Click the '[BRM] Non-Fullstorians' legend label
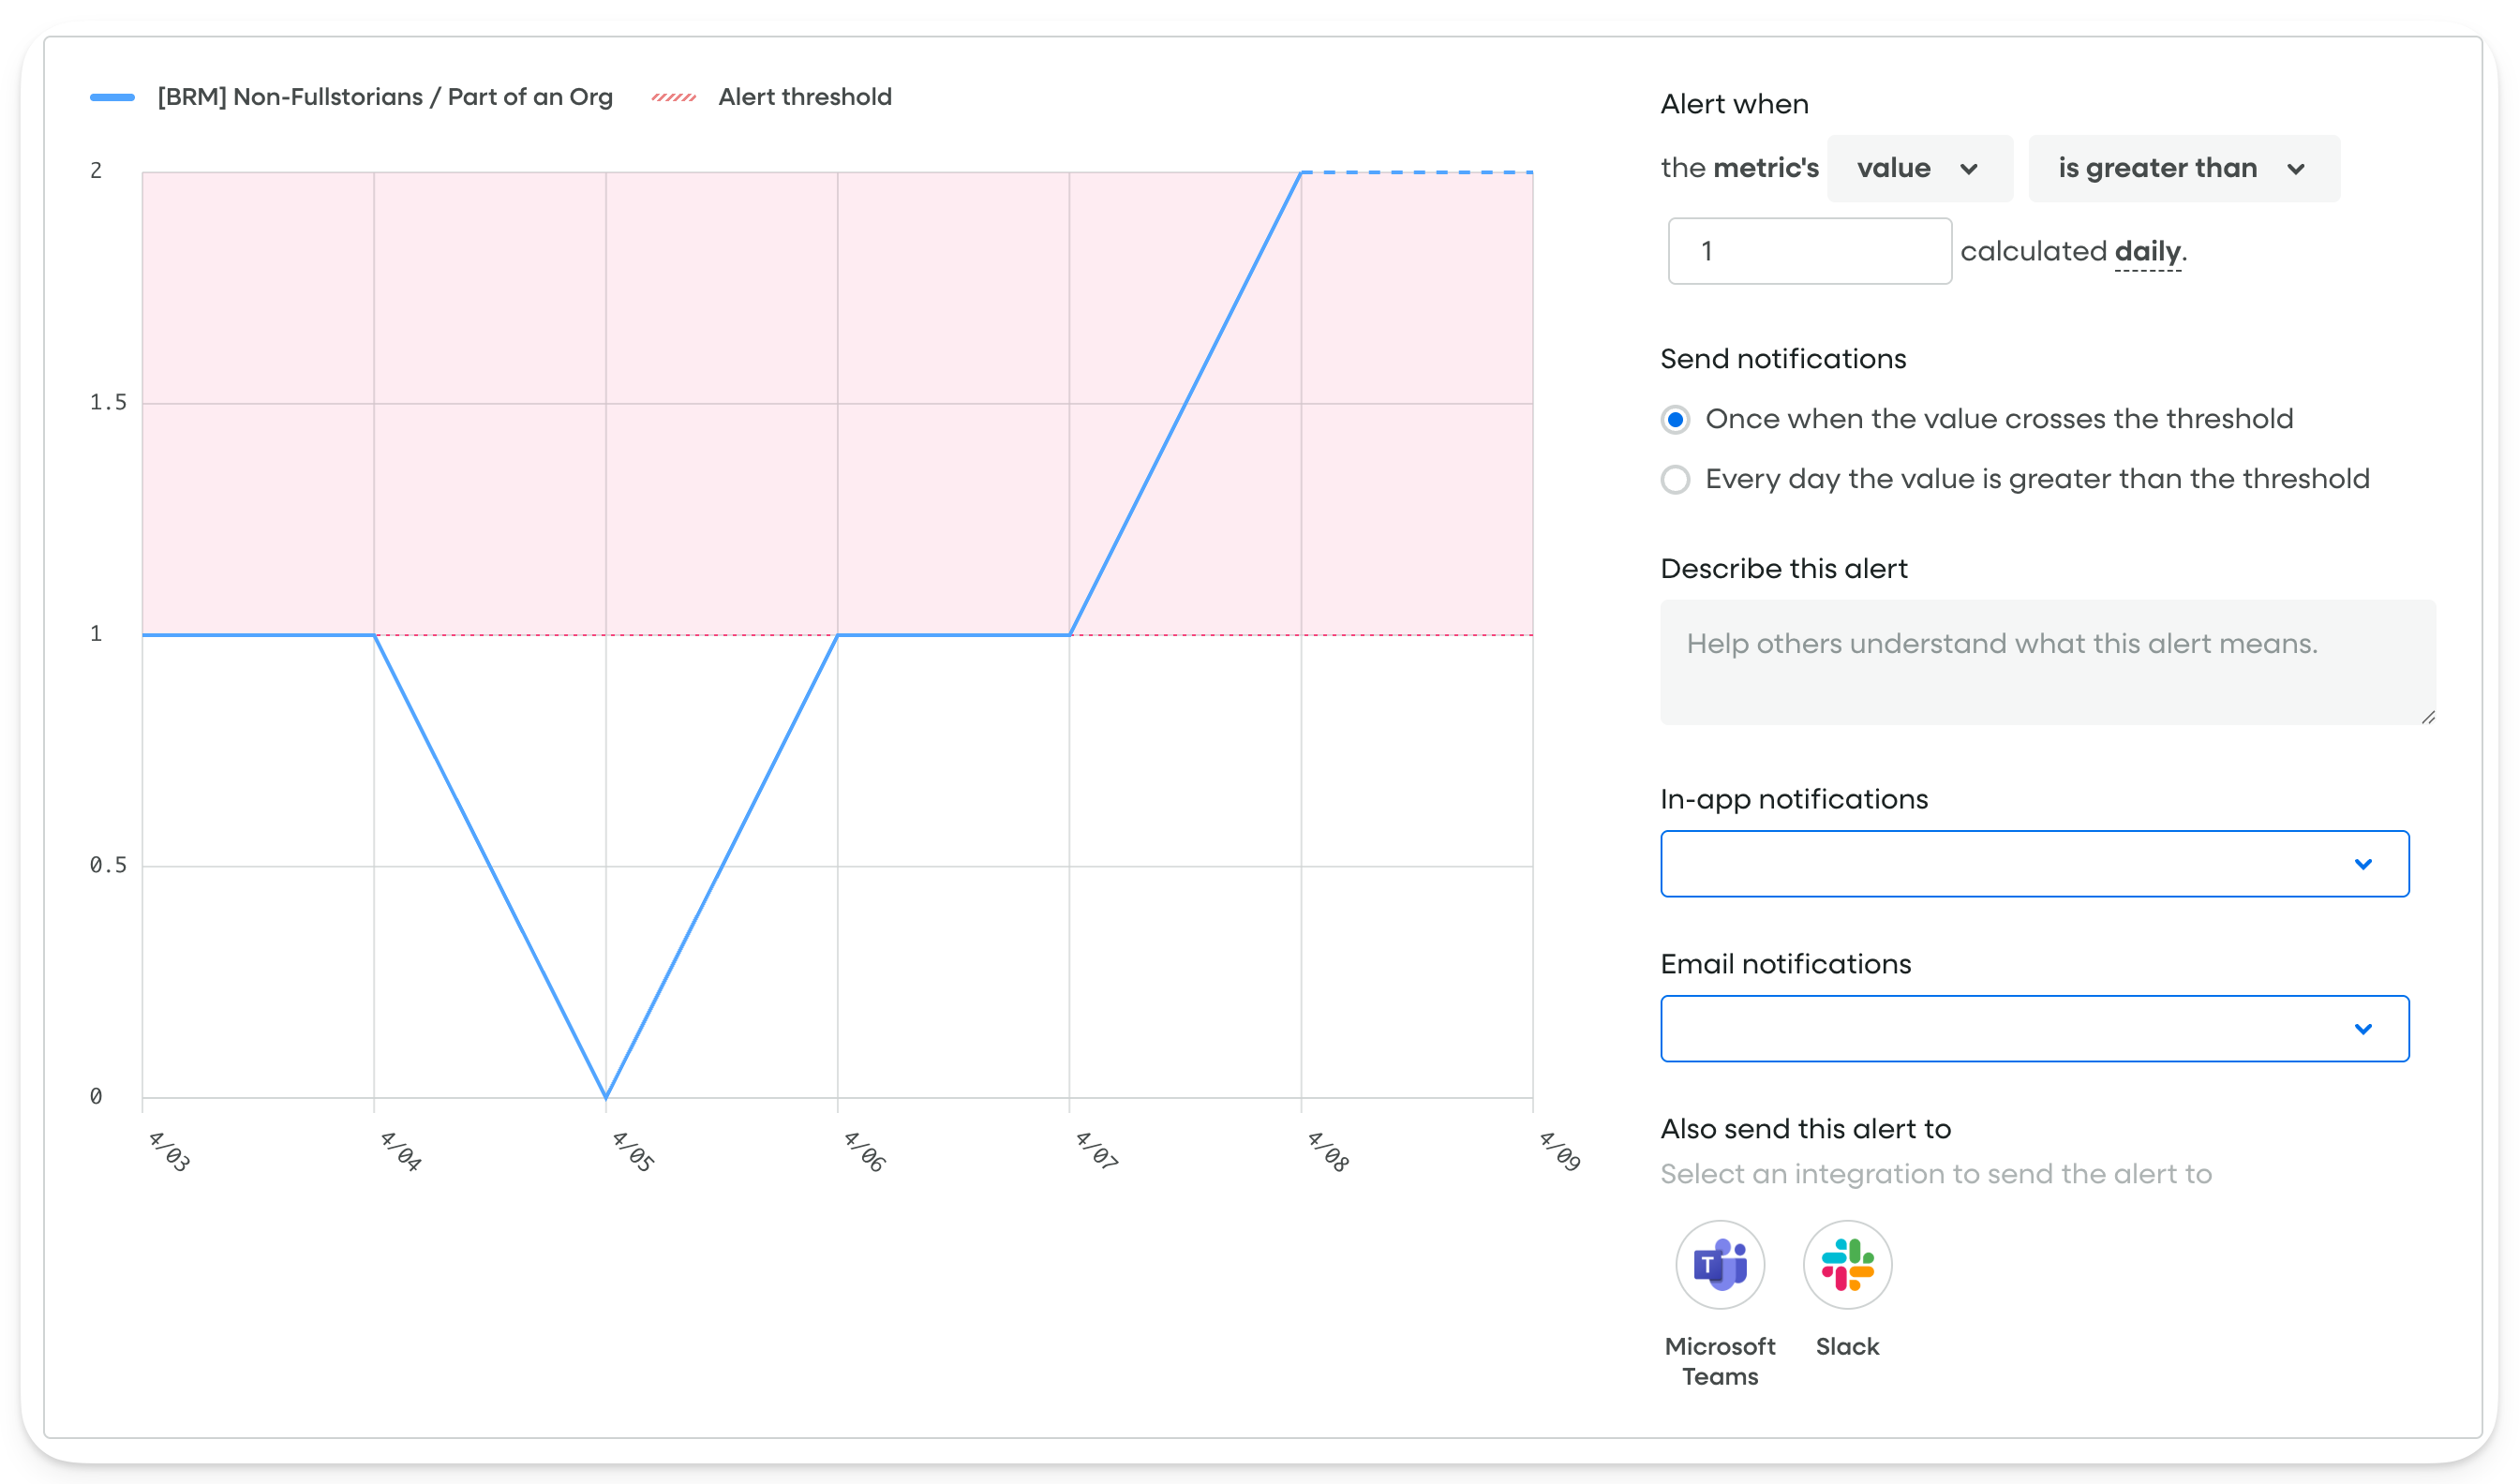 [385, 97]
